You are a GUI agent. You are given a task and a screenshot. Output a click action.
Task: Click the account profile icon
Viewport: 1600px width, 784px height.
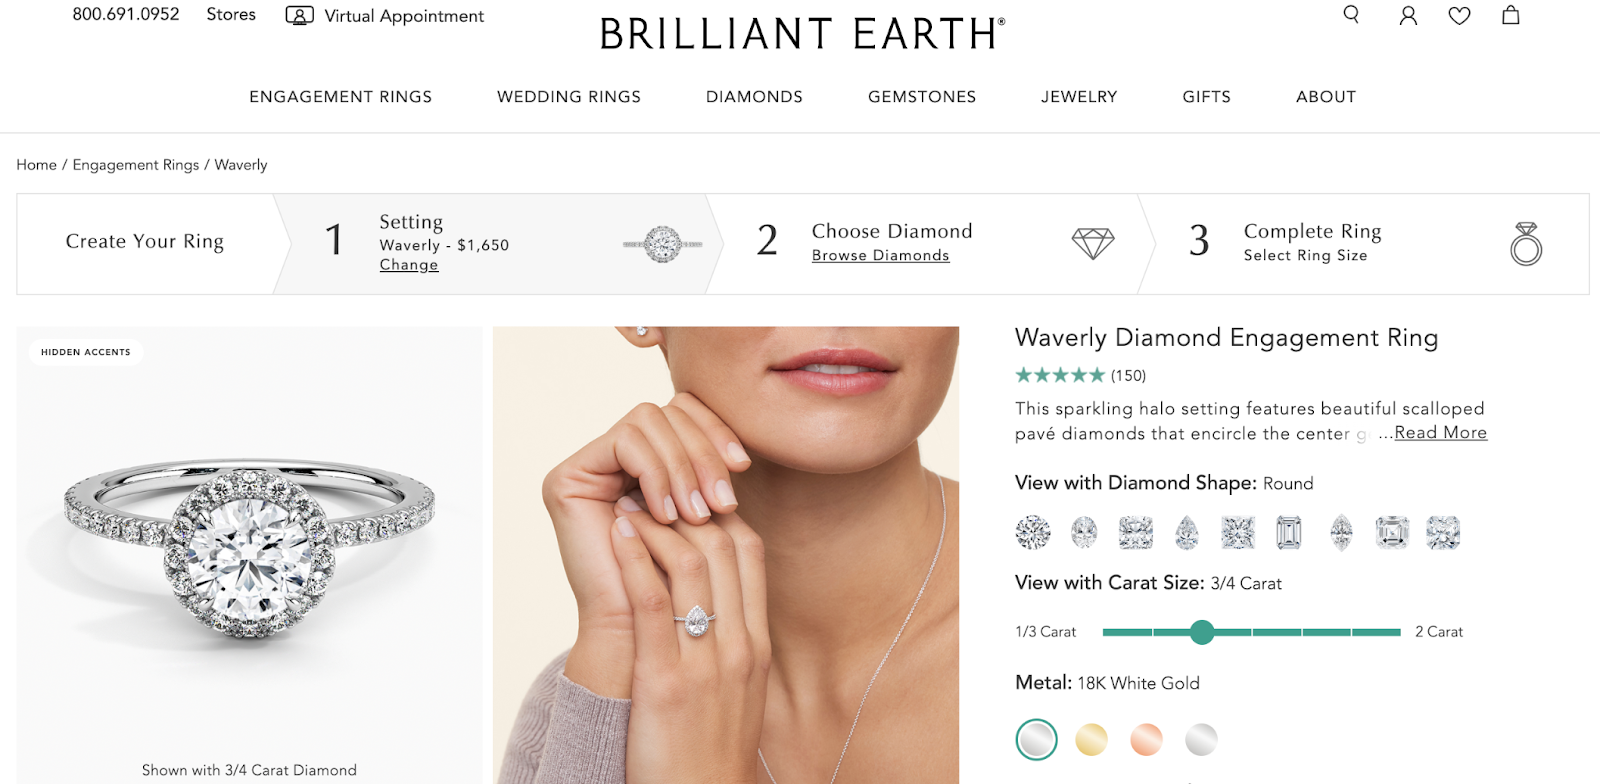click(1408, 16)
